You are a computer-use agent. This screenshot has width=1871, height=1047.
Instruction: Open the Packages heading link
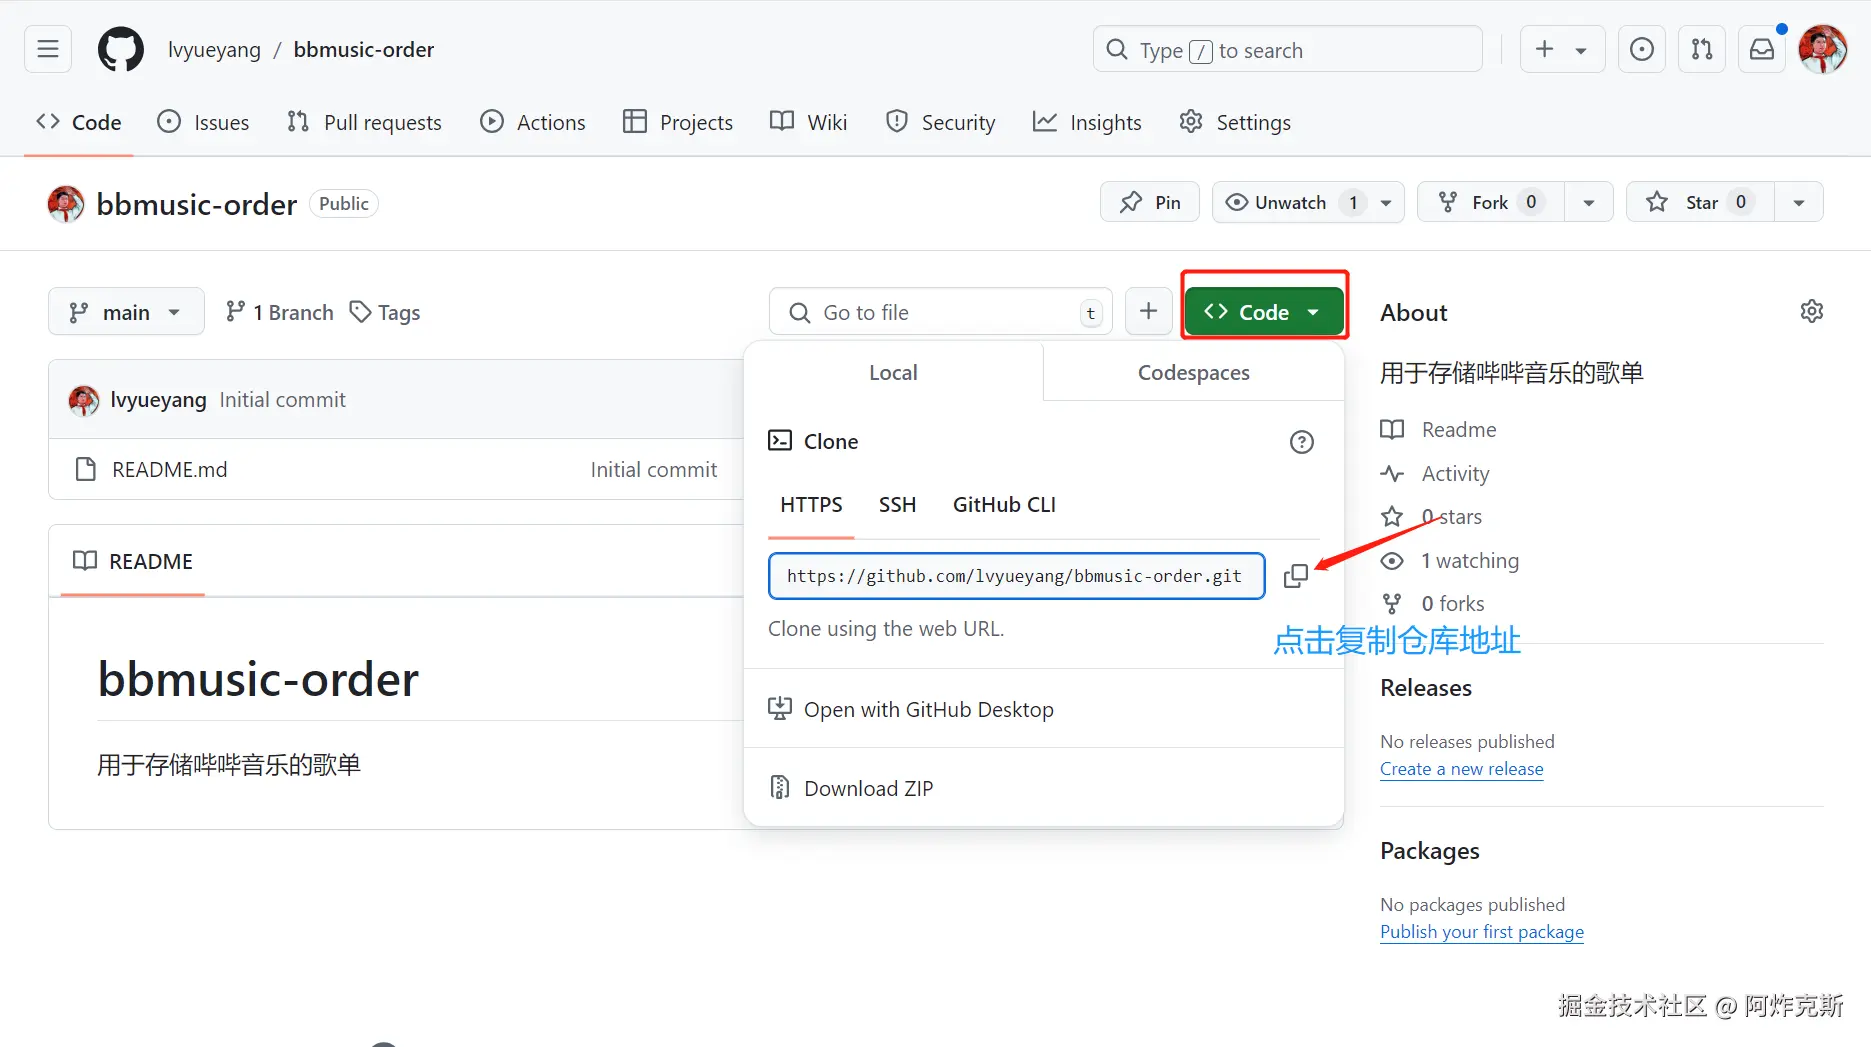pyautogui.click(x=1430, y=851)
